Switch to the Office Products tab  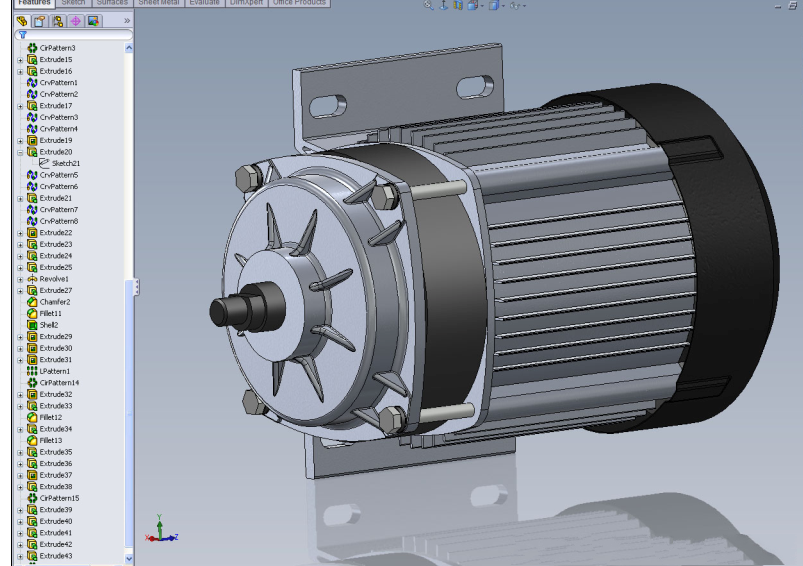pos(299,3)
